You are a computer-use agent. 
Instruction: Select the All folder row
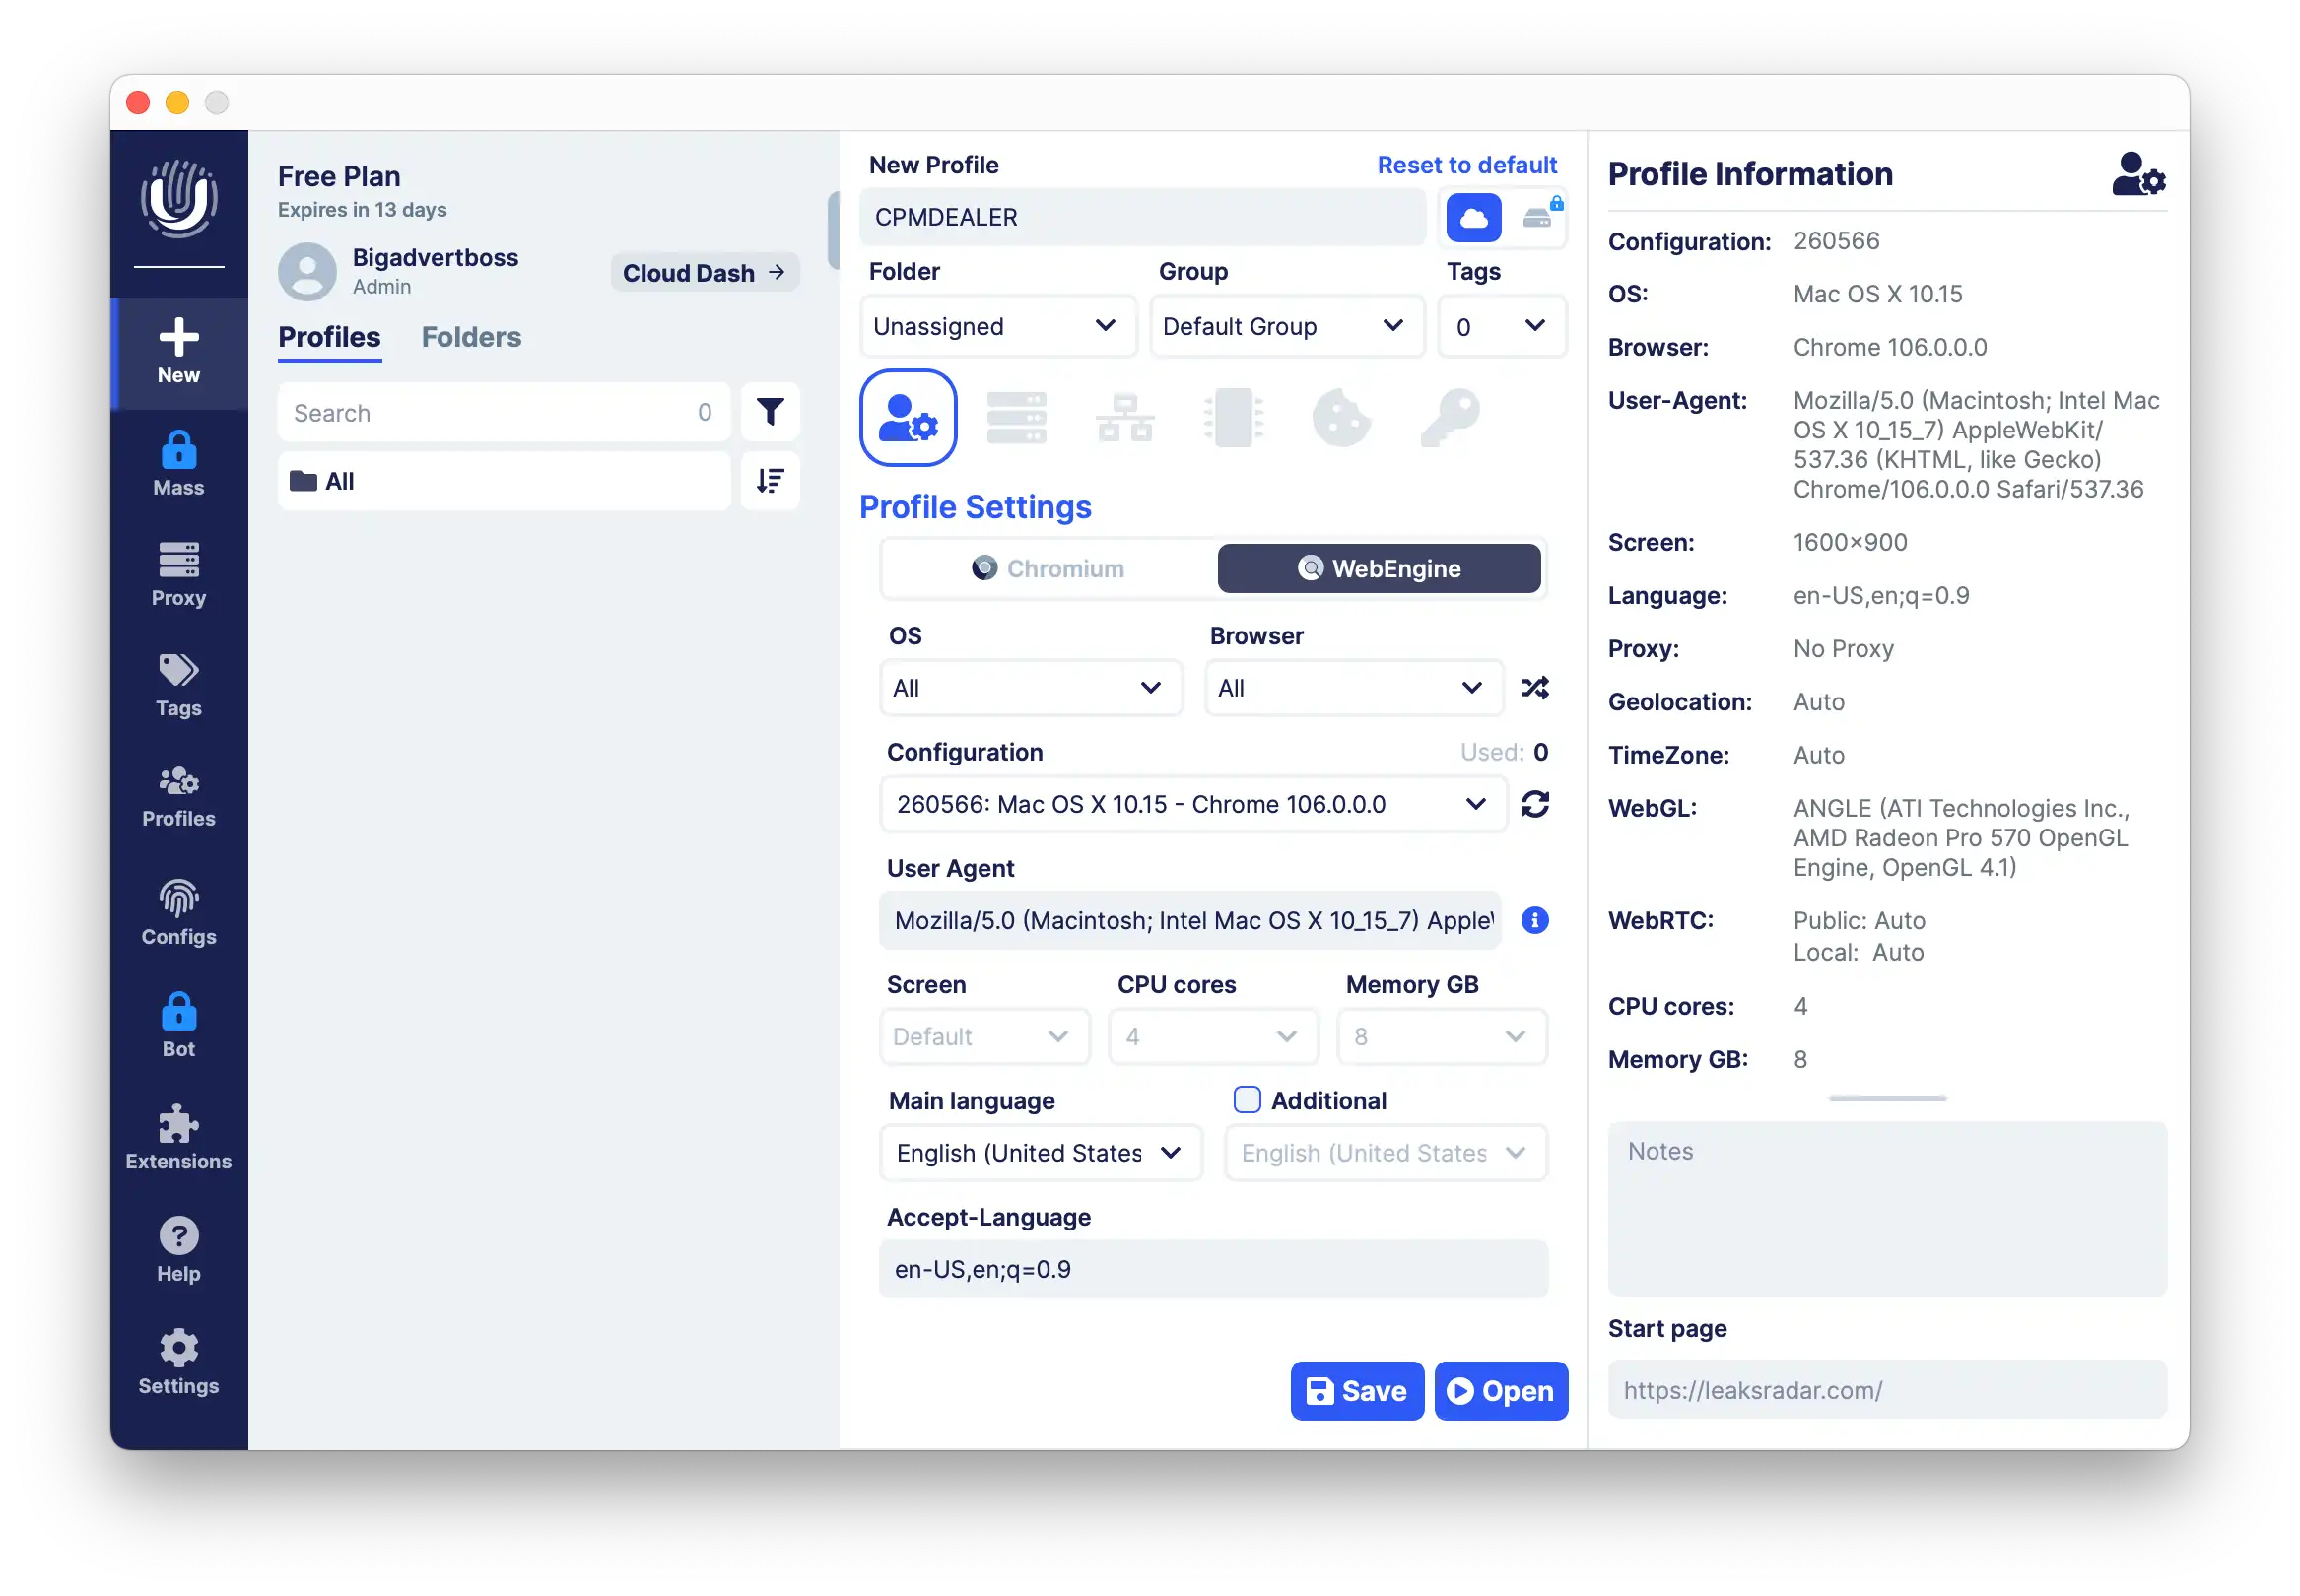[504, 481]
